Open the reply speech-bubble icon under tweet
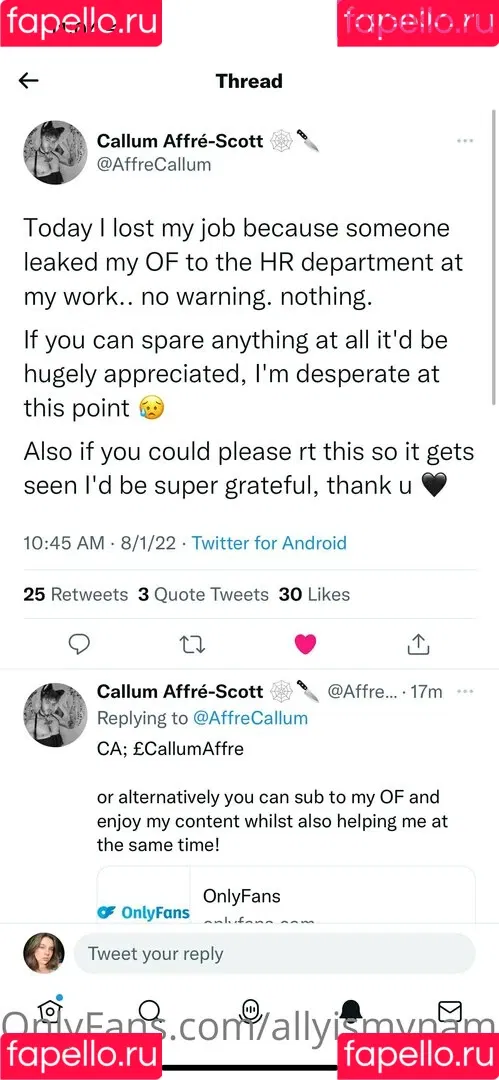499x1080 pixels. pyautogui.click(x=81, y=644)
